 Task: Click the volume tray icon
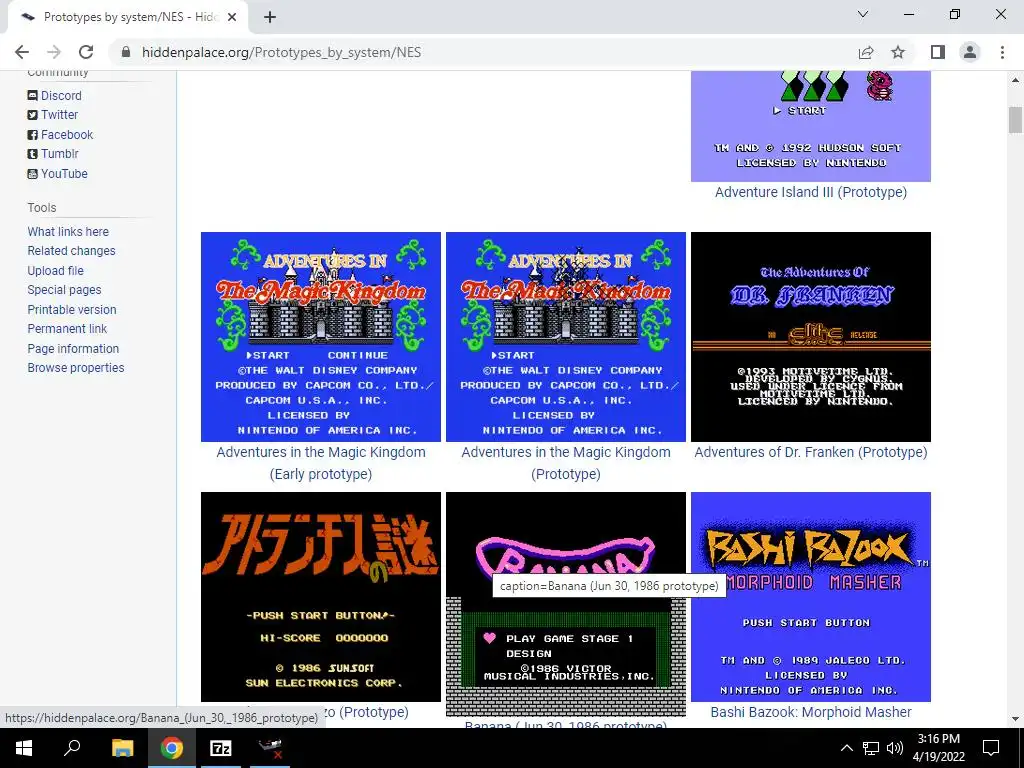895,748
